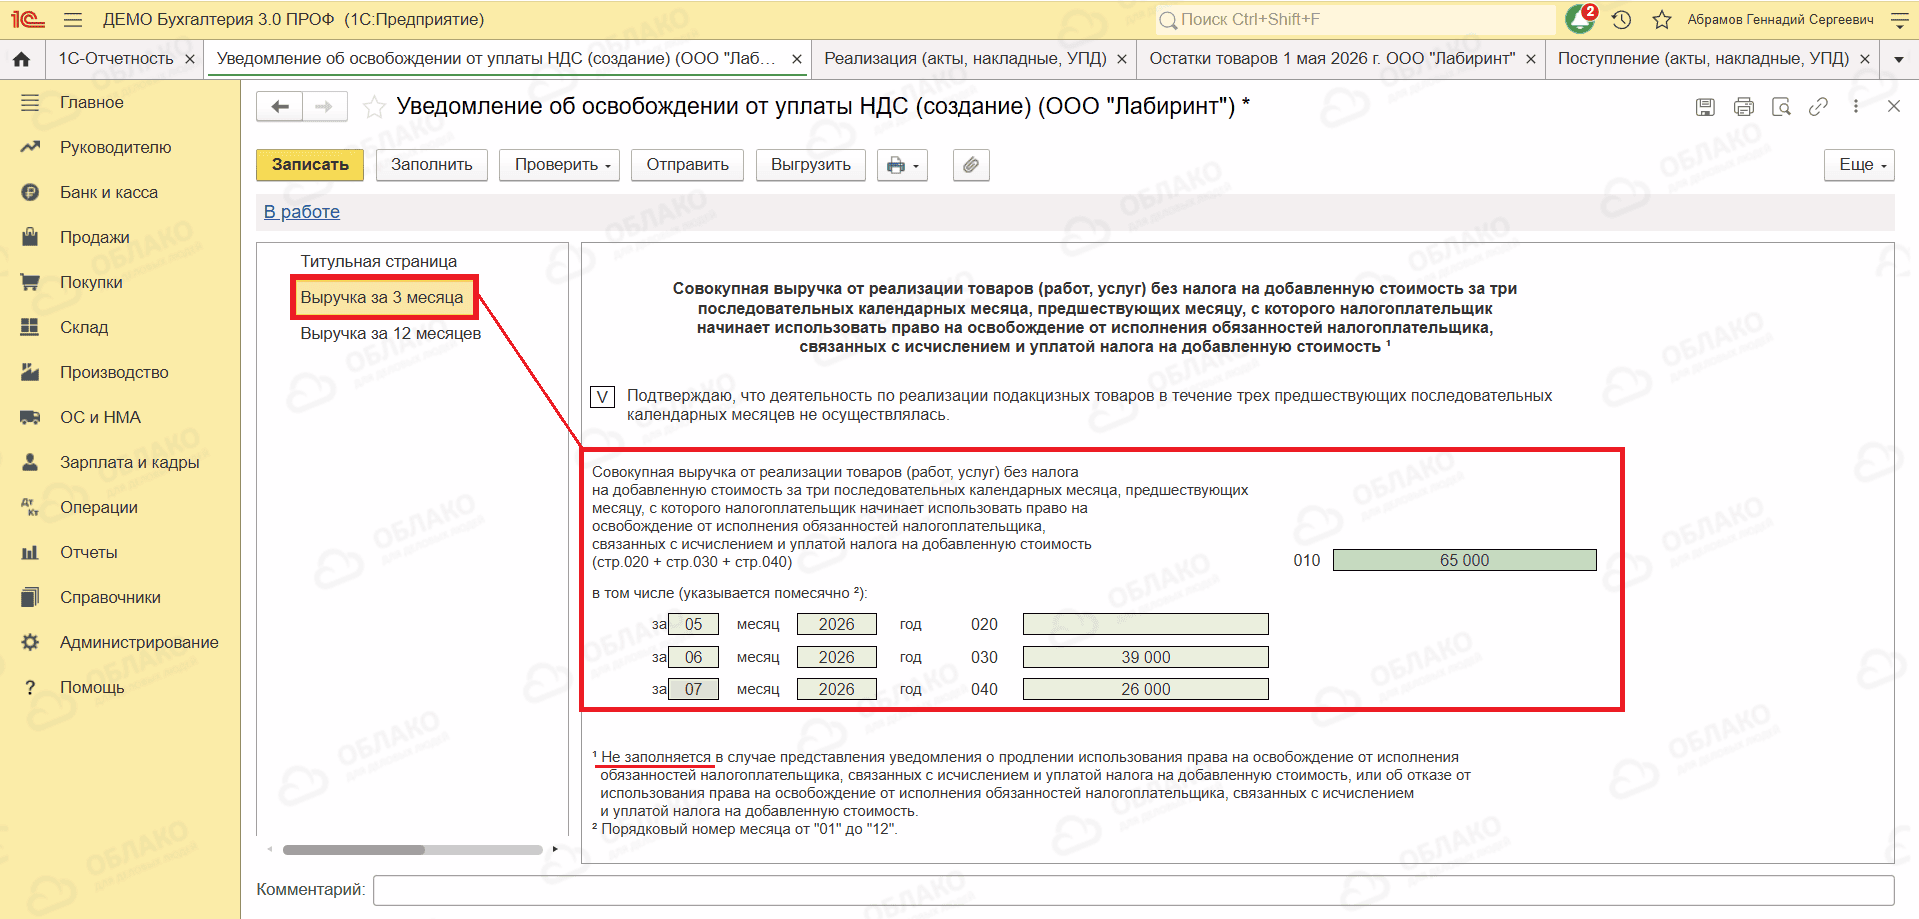The height and width of the screenshot is (919, 1919).
Task: Expand the Проверить dropdown button
Action: [561, 165]
